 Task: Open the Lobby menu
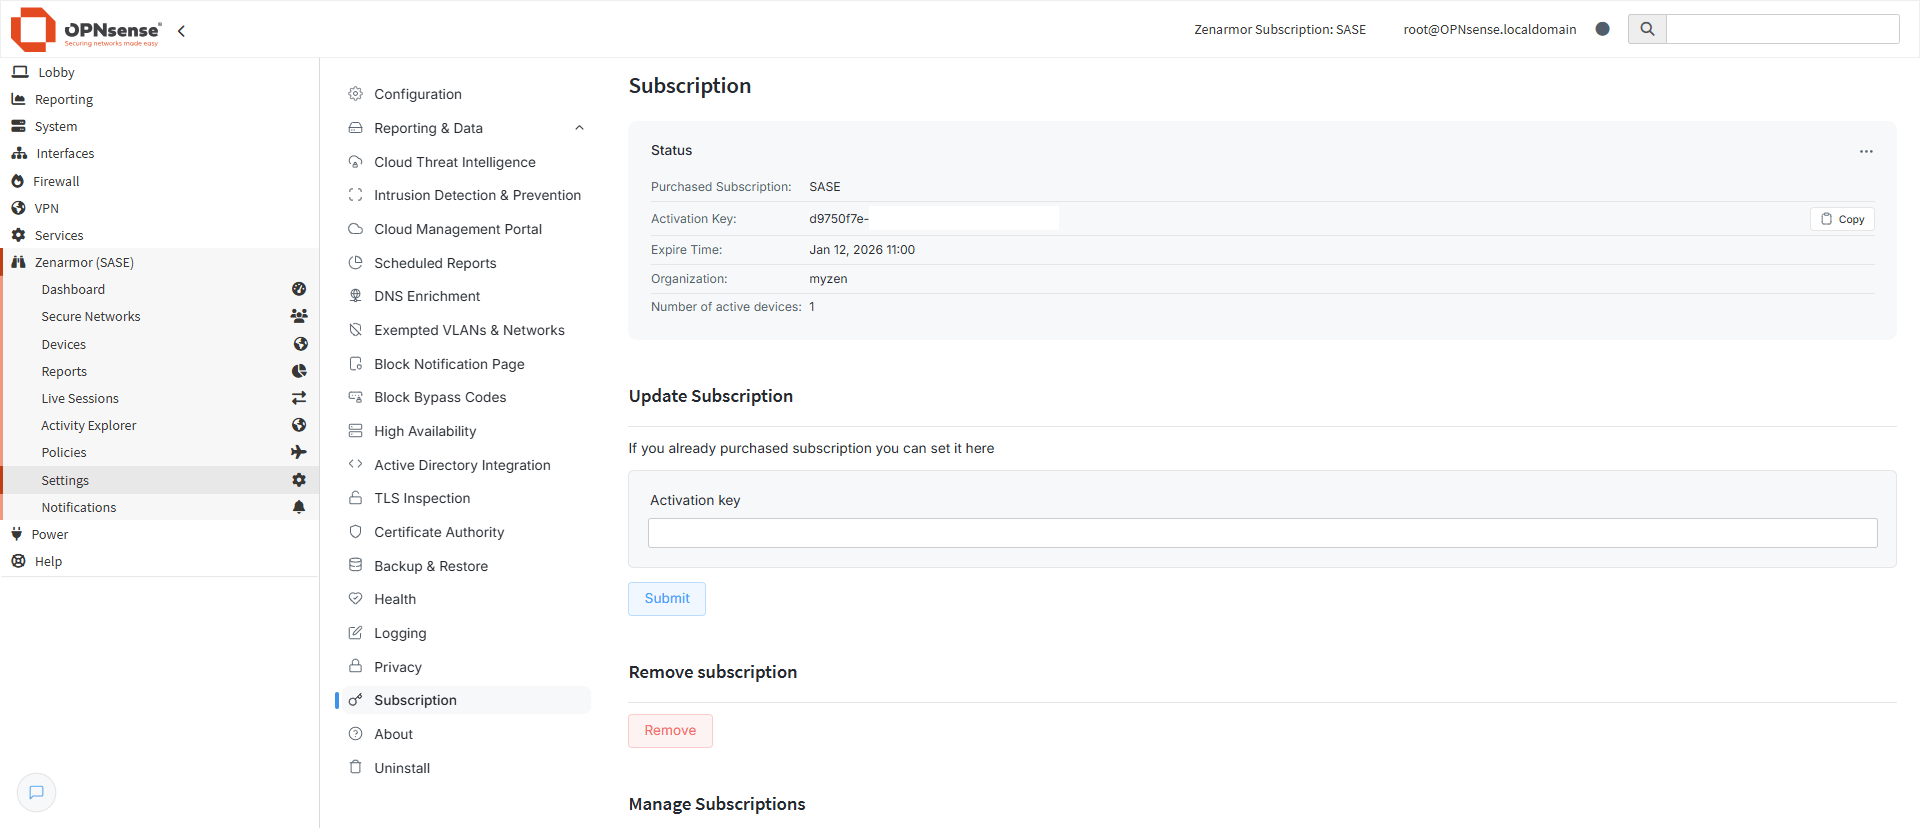57,72
